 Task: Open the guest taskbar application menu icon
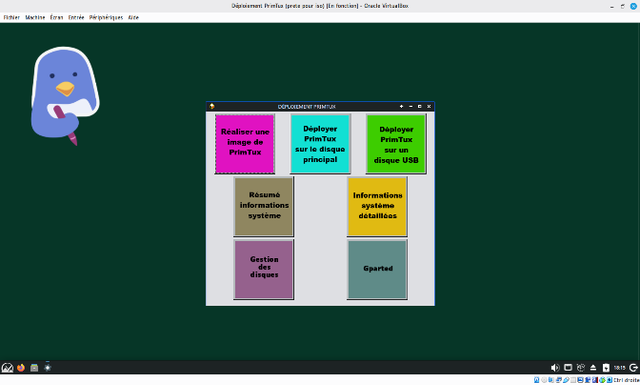(x=7, y=367)
